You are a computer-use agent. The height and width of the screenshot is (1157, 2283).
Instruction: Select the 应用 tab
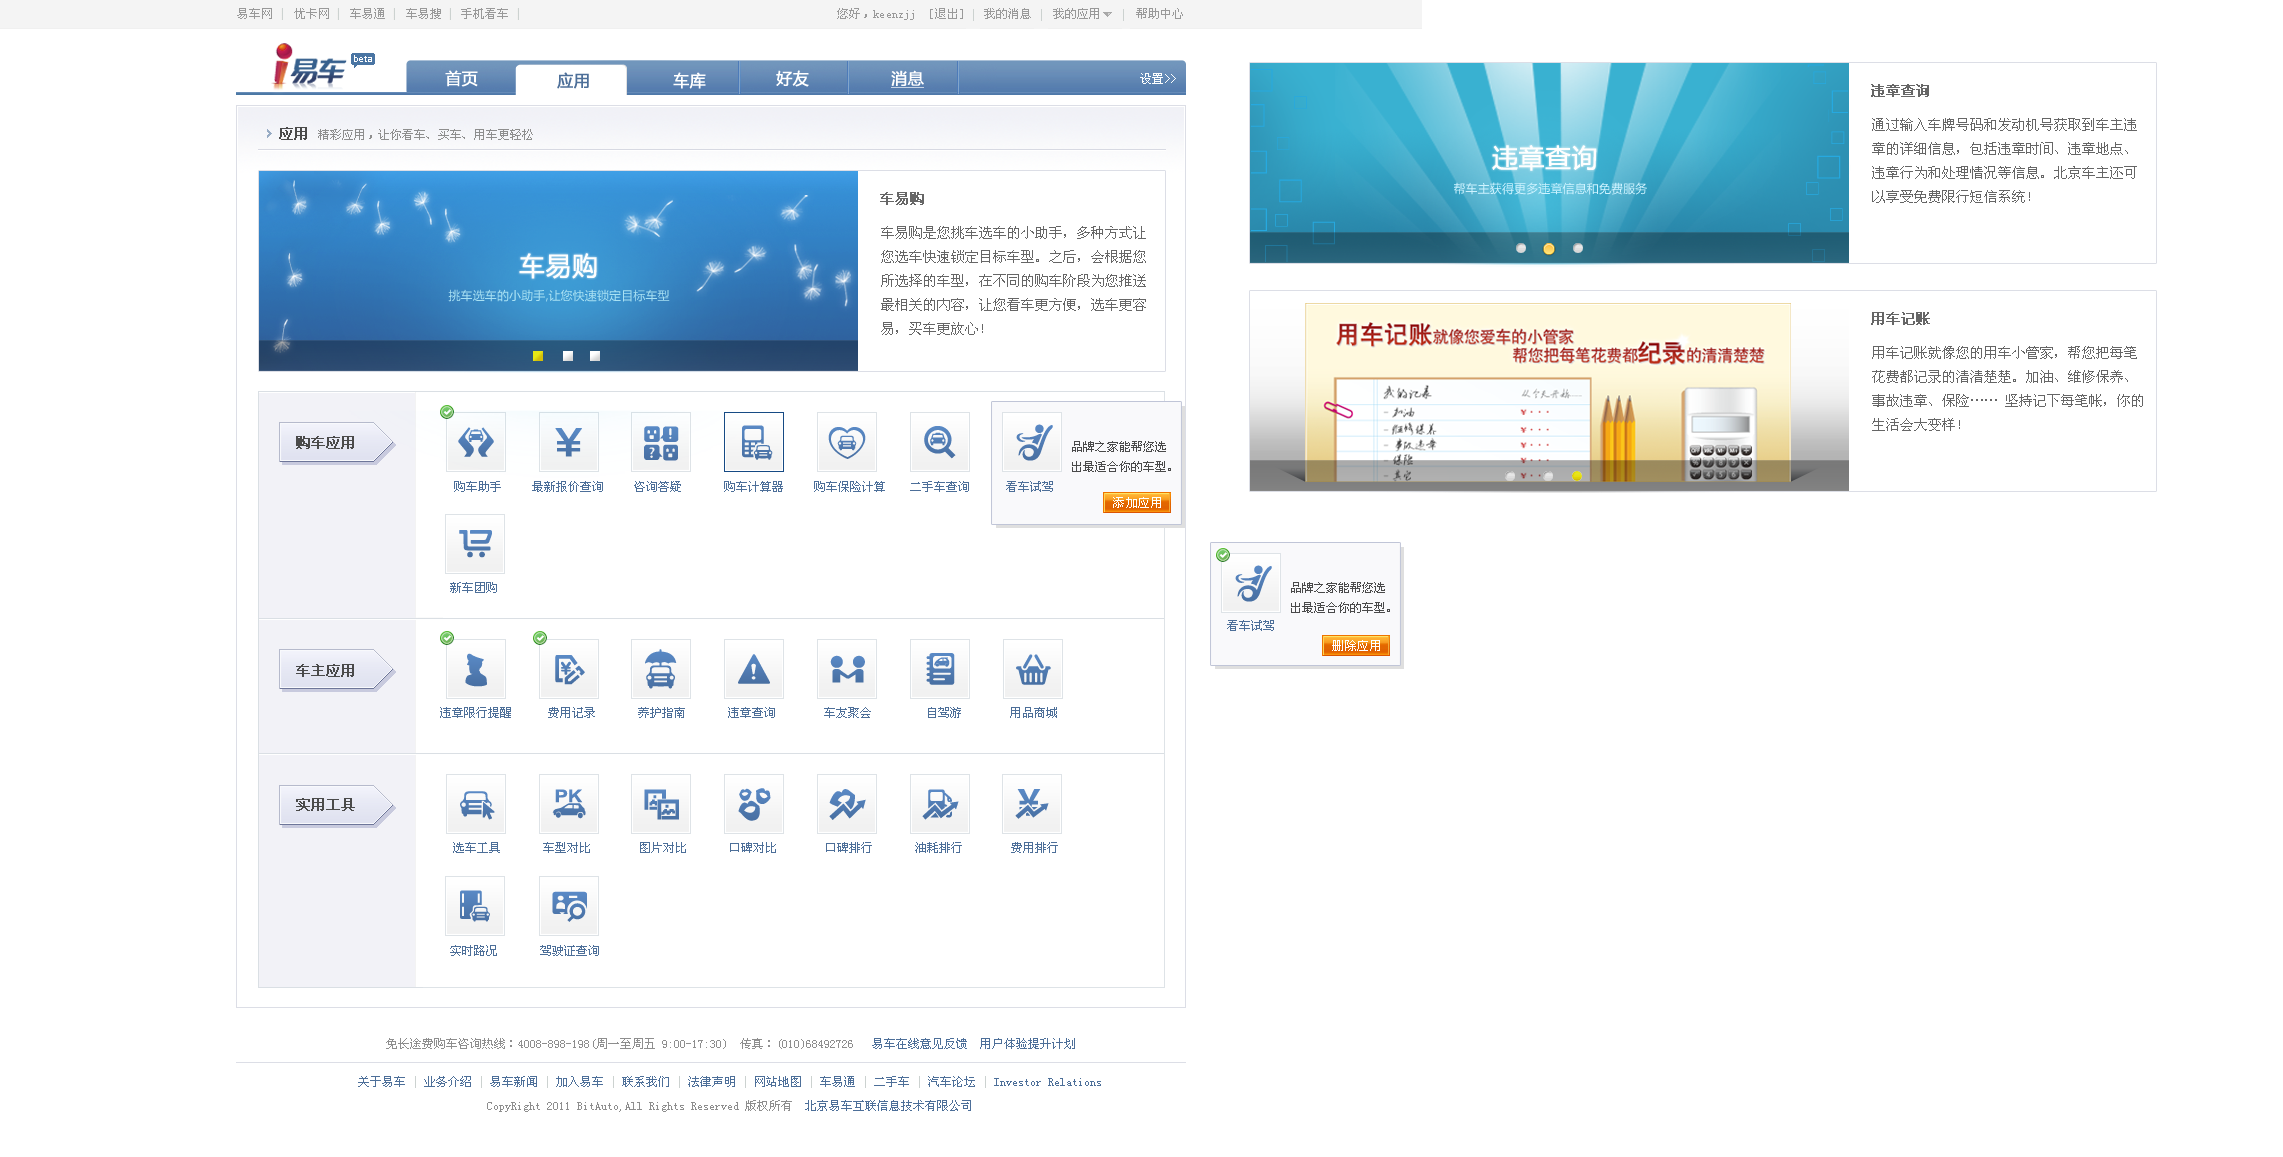tap(572, 80)
